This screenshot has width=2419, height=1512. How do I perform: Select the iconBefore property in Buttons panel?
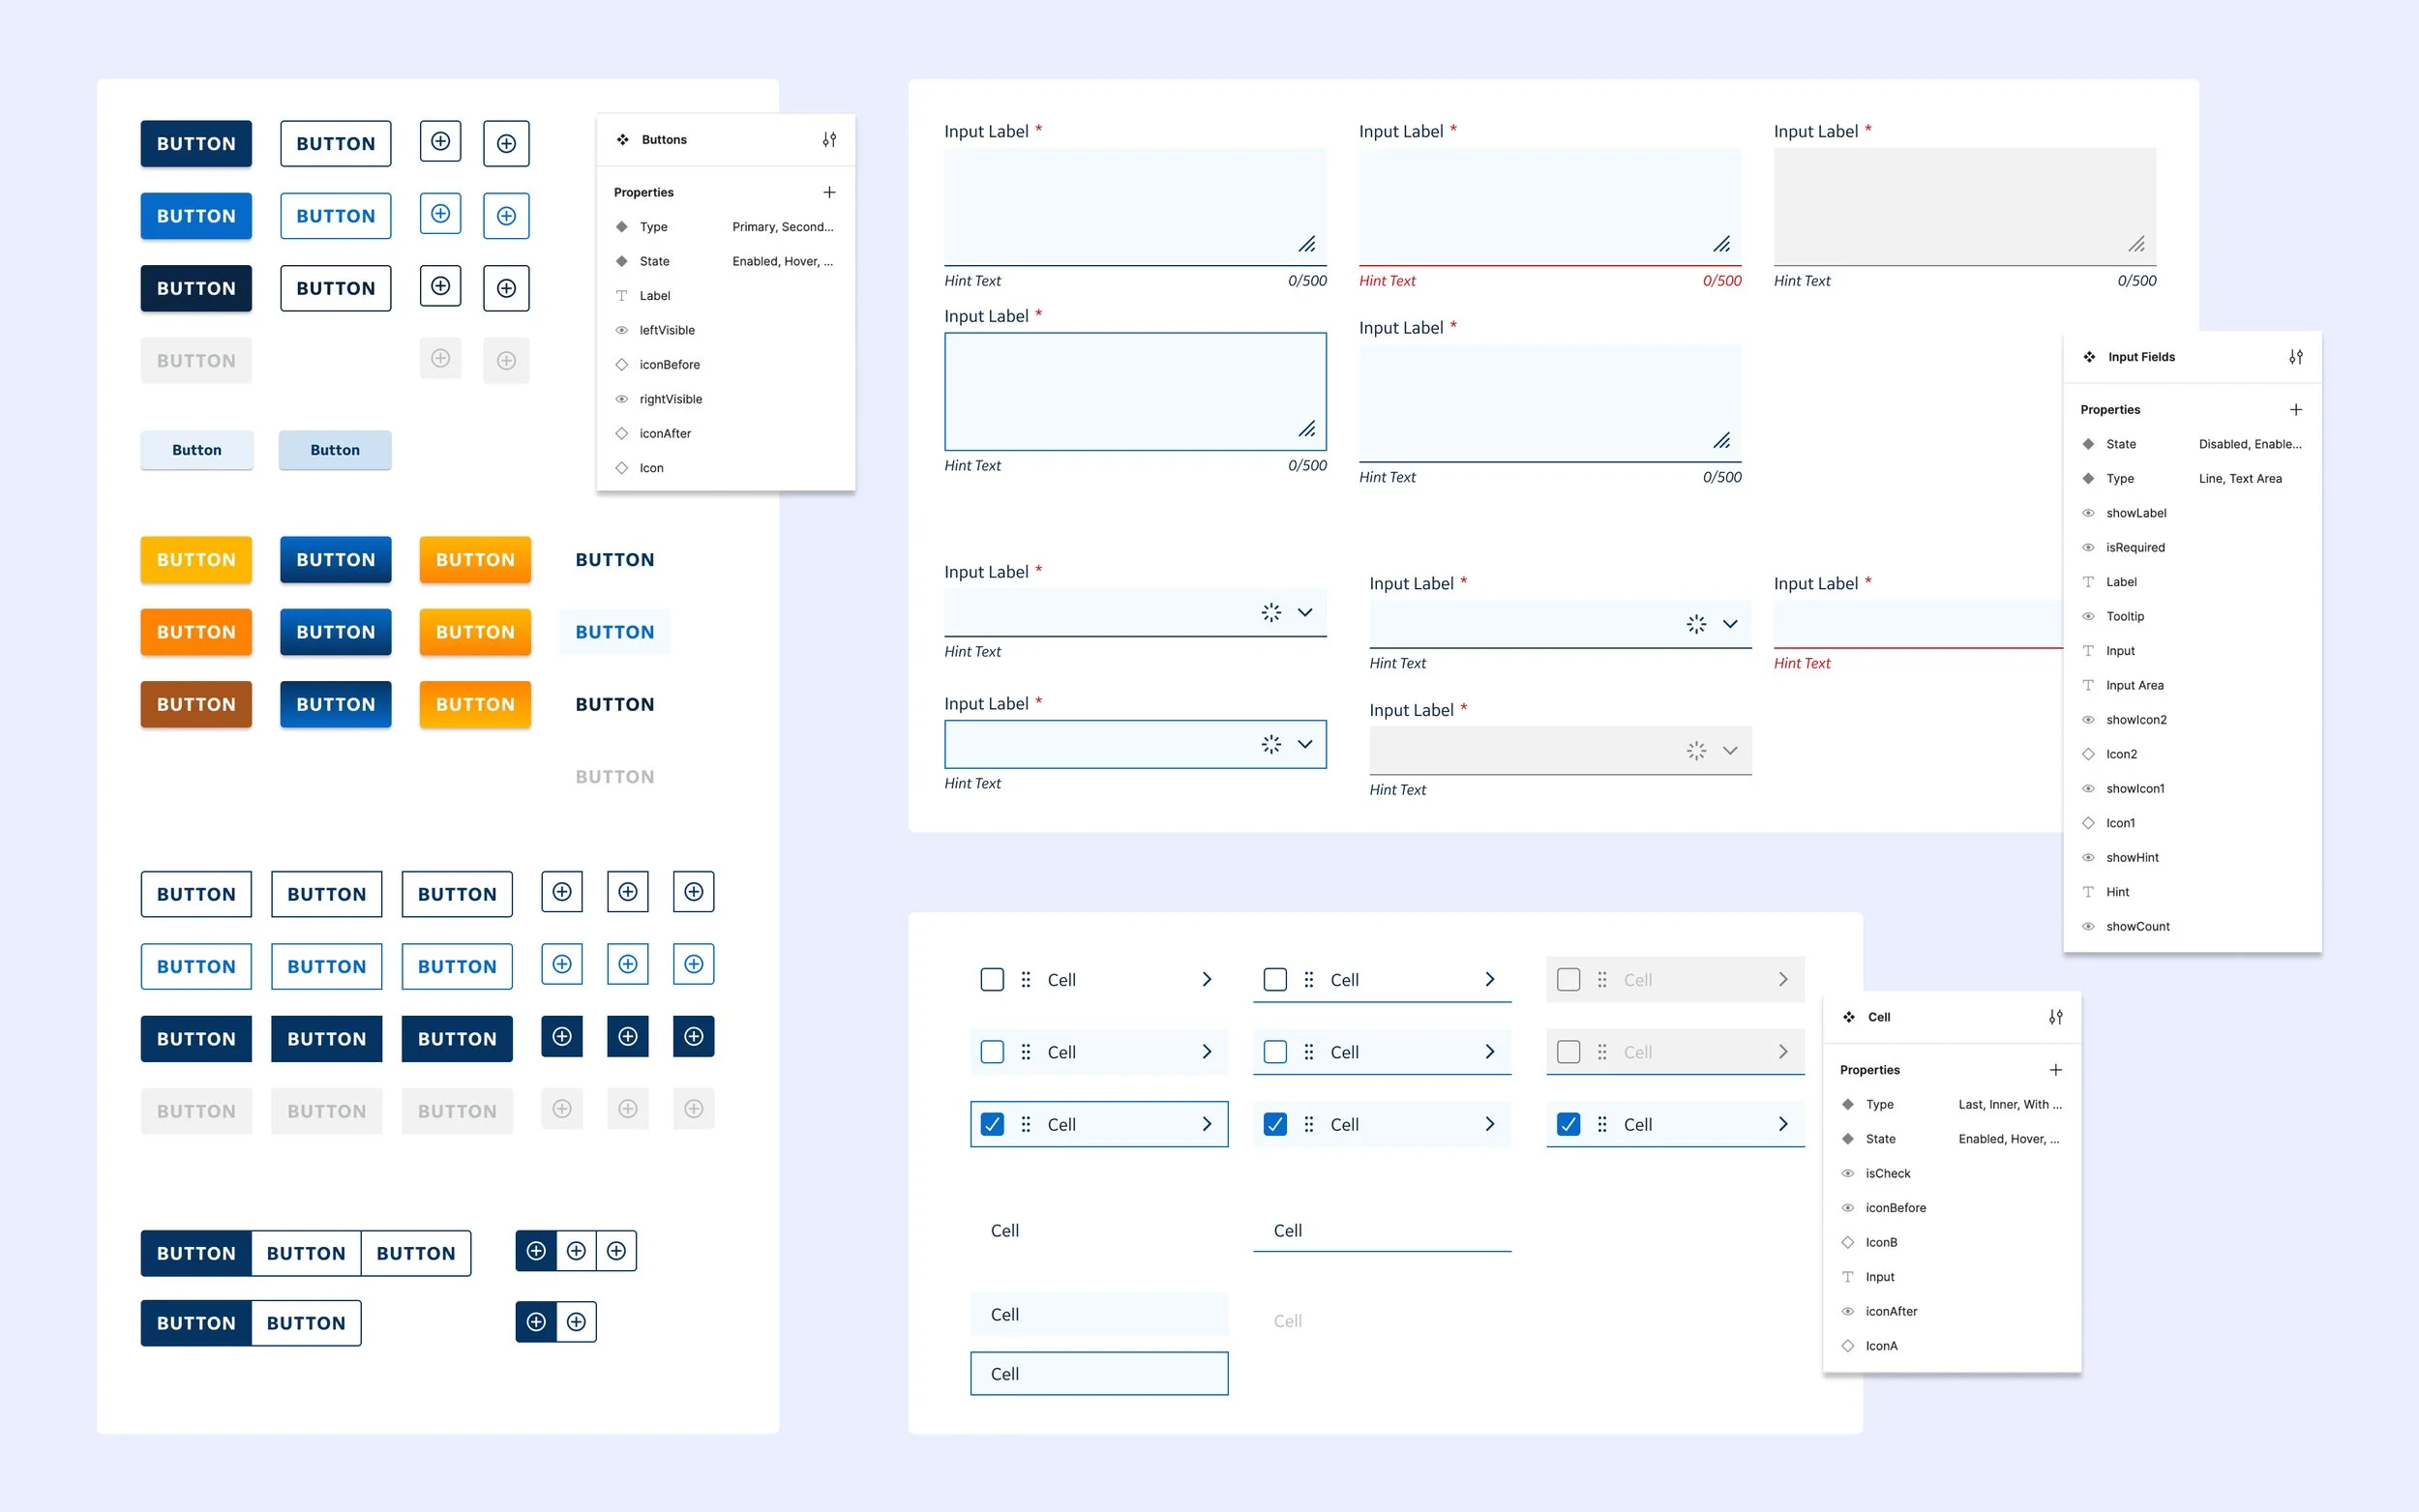click(x=669, y=365)
